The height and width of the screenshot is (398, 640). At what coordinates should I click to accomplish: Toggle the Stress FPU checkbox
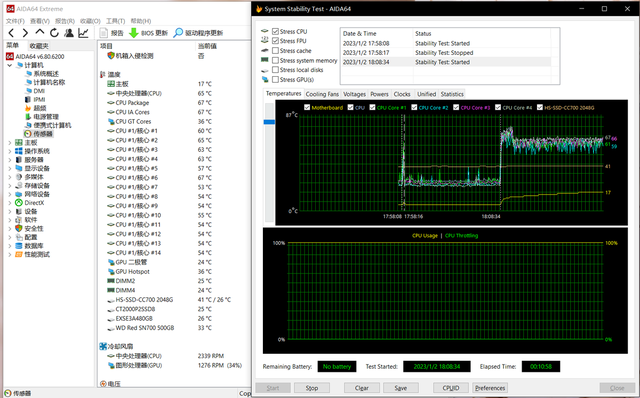[x=276, y=41]
